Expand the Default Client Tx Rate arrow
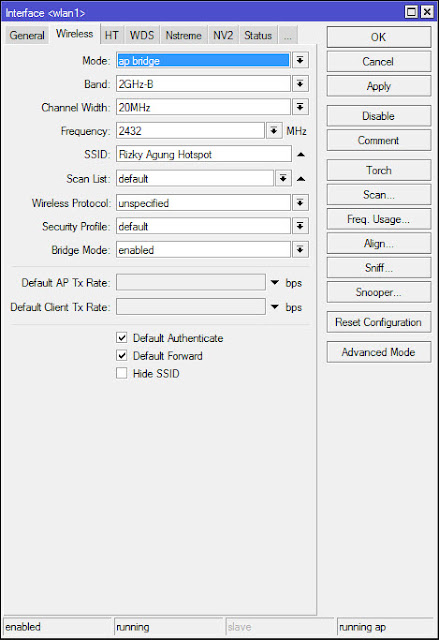This screenshot has height=640, width=439. coord(275,307)
